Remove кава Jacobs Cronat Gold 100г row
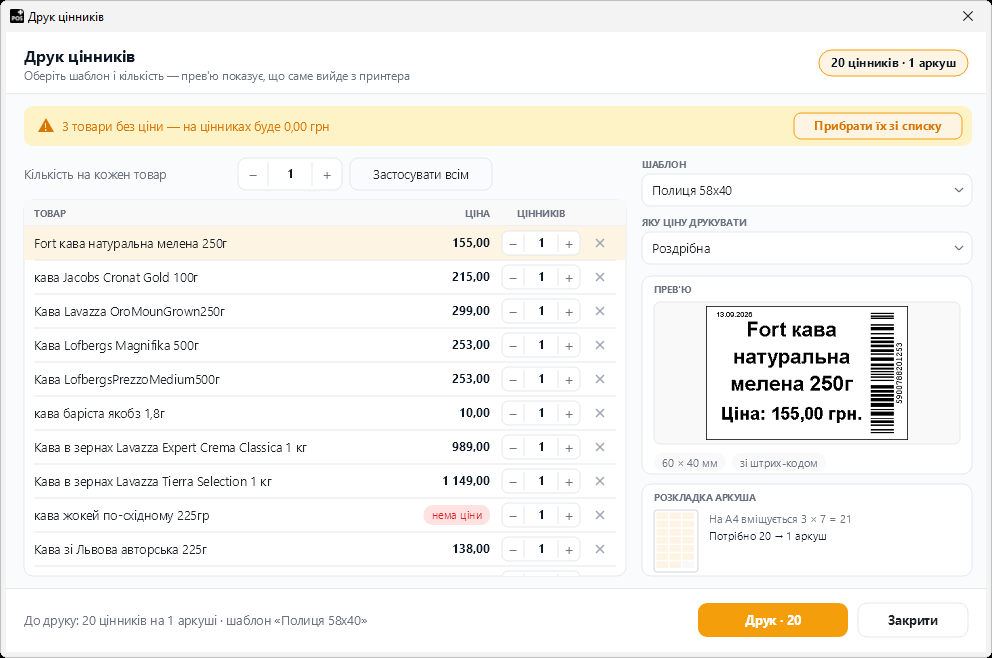This screenshot has height=658, width=992. point(600,277)
